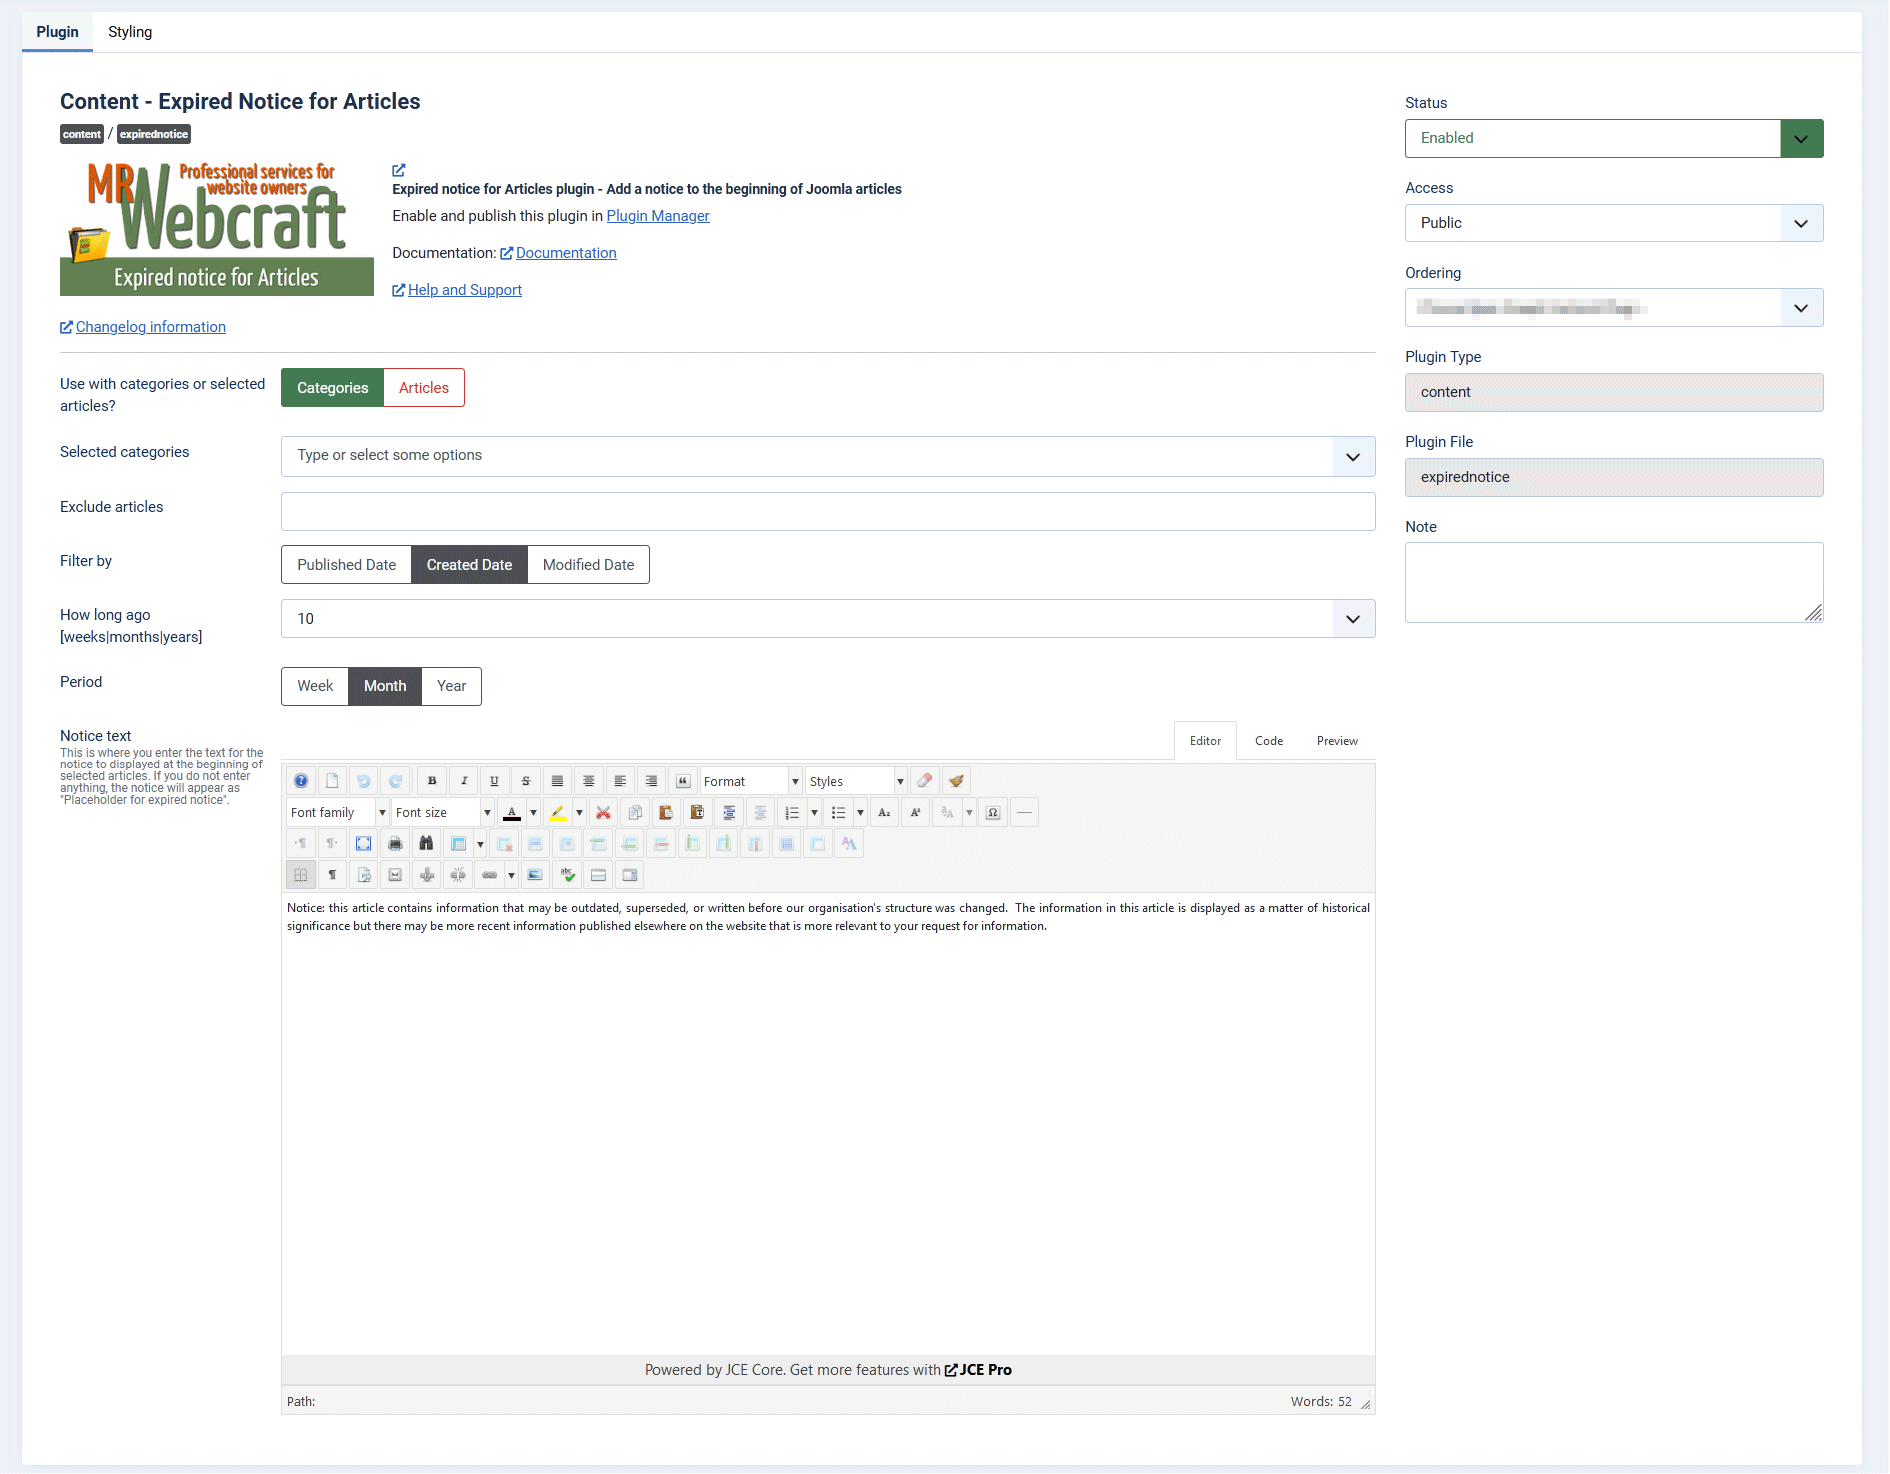The width and height of the screenshot is (1890, 1474).
Task: Expand the Font family dropdown
Action: (x=337, y=813)
